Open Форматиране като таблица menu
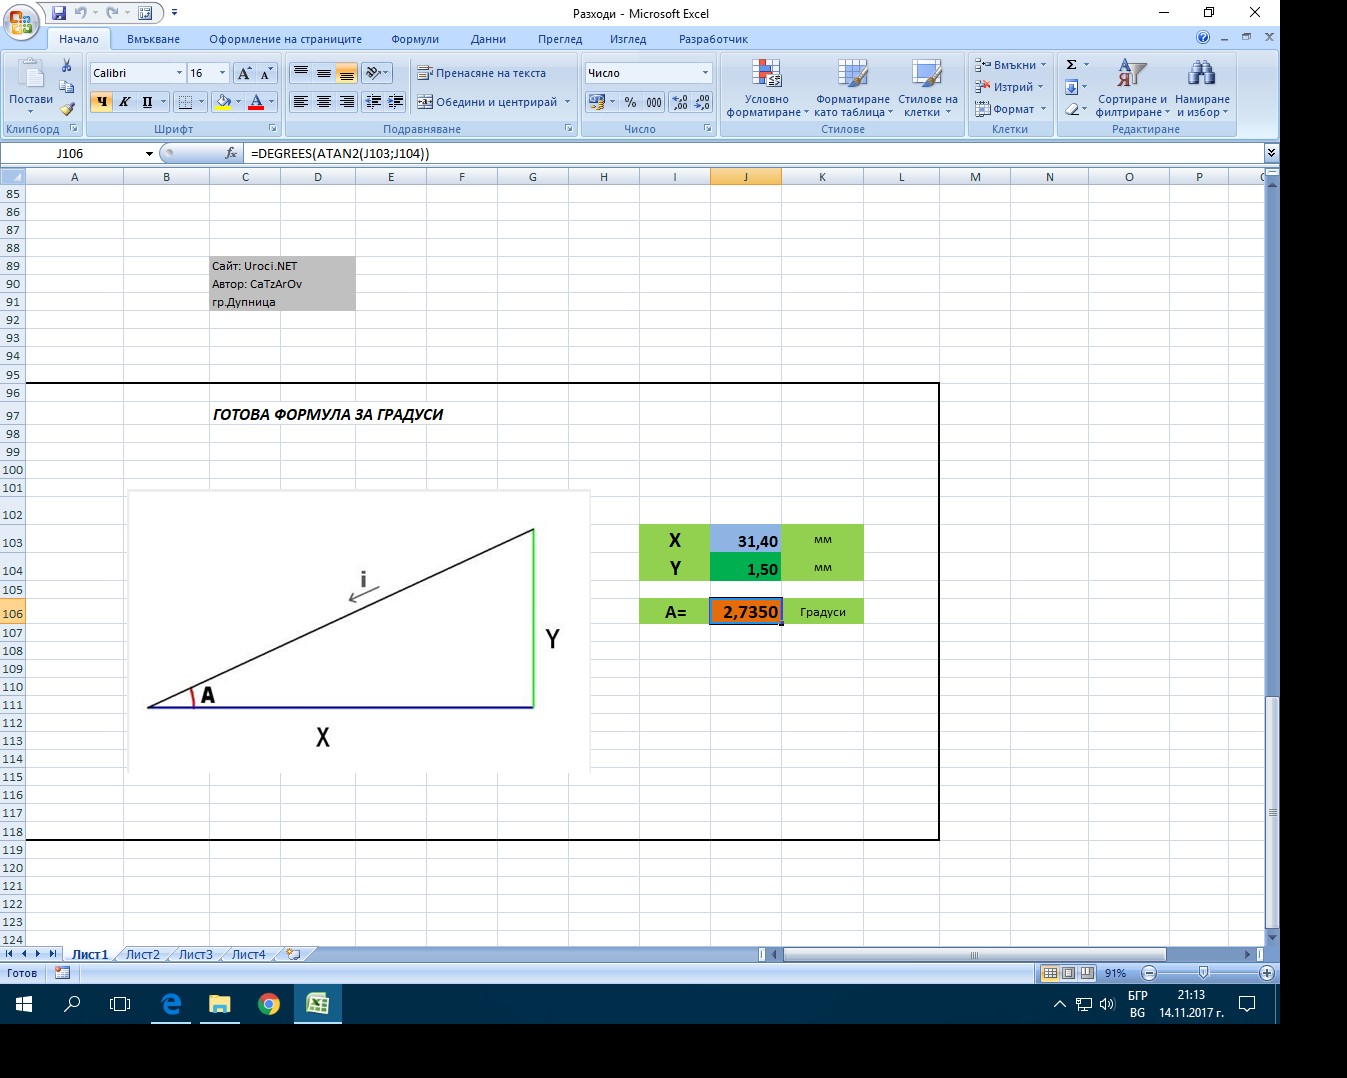The width and height of the screenshot is (1347, 1078). tap(852, 88)
